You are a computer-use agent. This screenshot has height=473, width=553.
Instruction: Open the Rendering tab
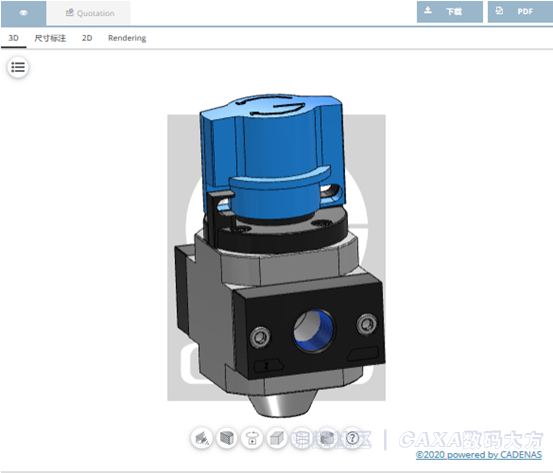[x=127, y=38]
